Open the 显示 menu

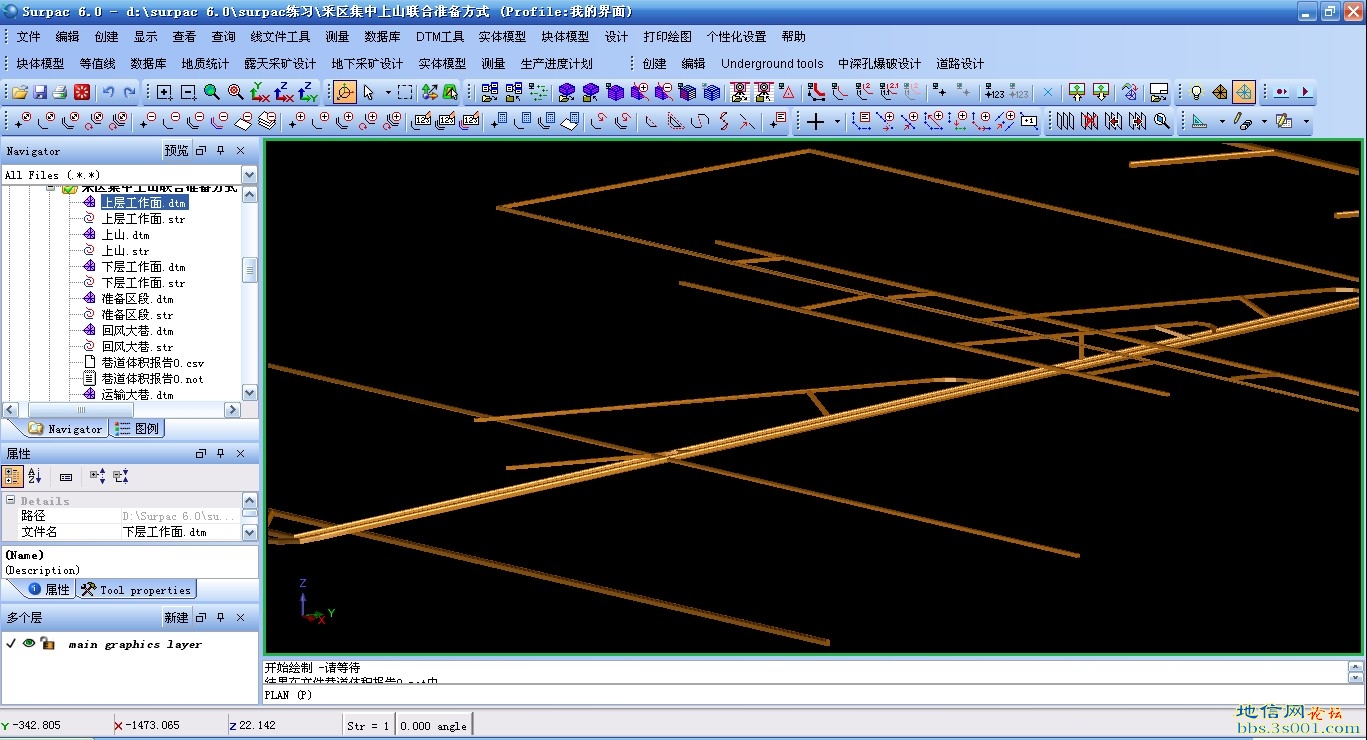(x=146, y=36)
